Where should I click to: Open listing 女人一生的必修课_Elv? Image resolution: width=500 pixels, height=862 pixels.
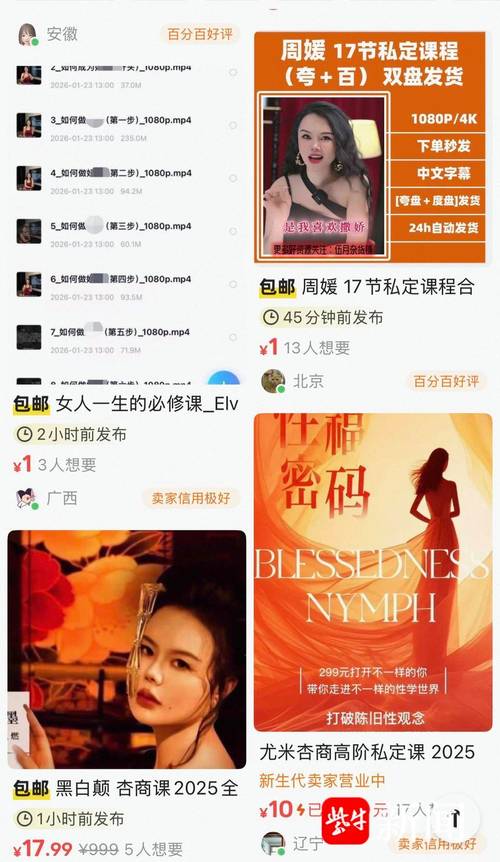(x=126, y=404)
